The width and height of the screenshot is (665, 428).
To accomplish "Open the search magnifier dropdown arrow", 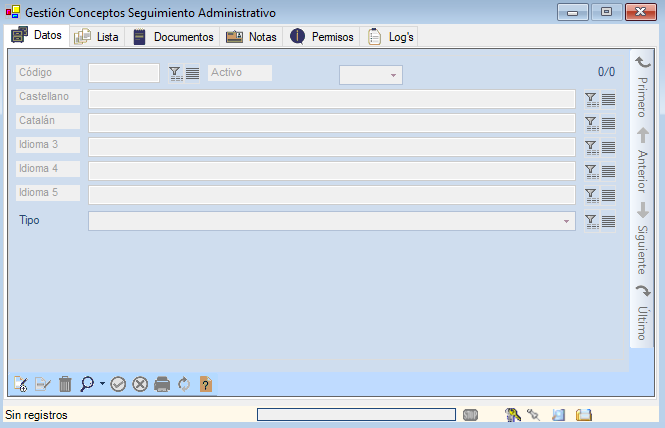I will click(x=102, y=384).
